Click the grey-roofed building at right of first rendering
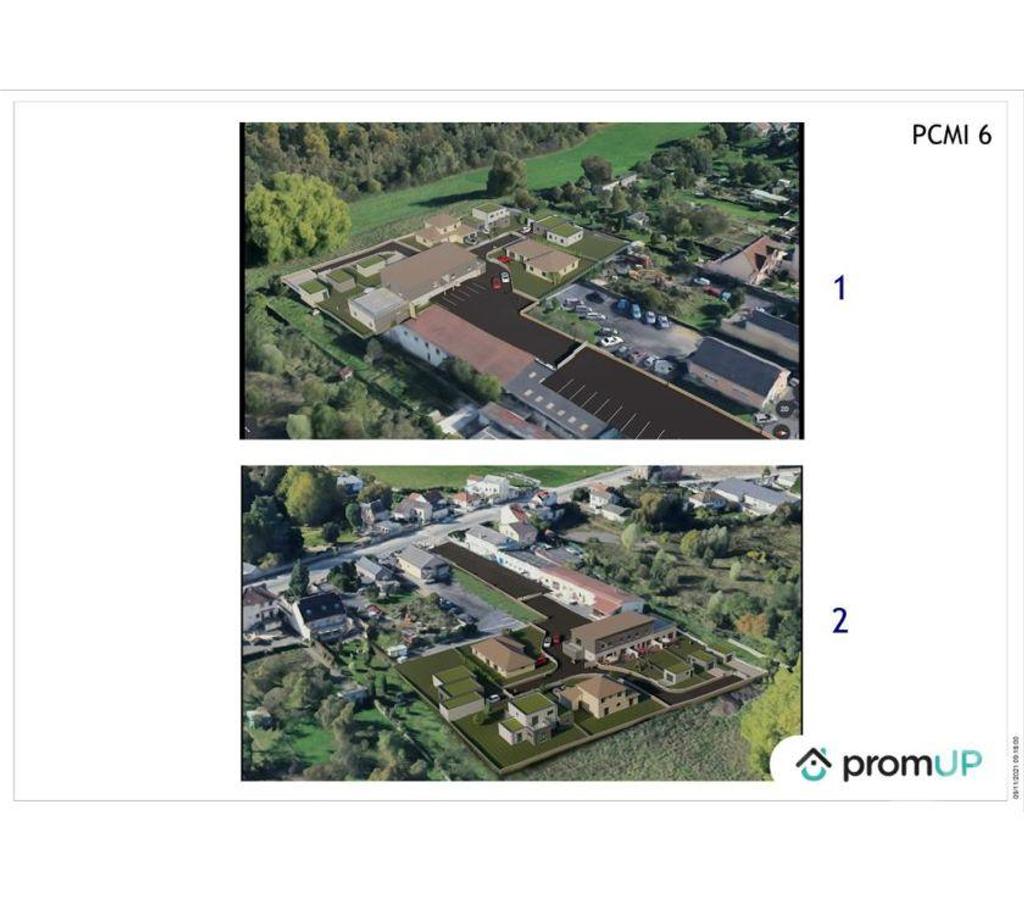The image size is (1024, 902). [x=738, y=370]
